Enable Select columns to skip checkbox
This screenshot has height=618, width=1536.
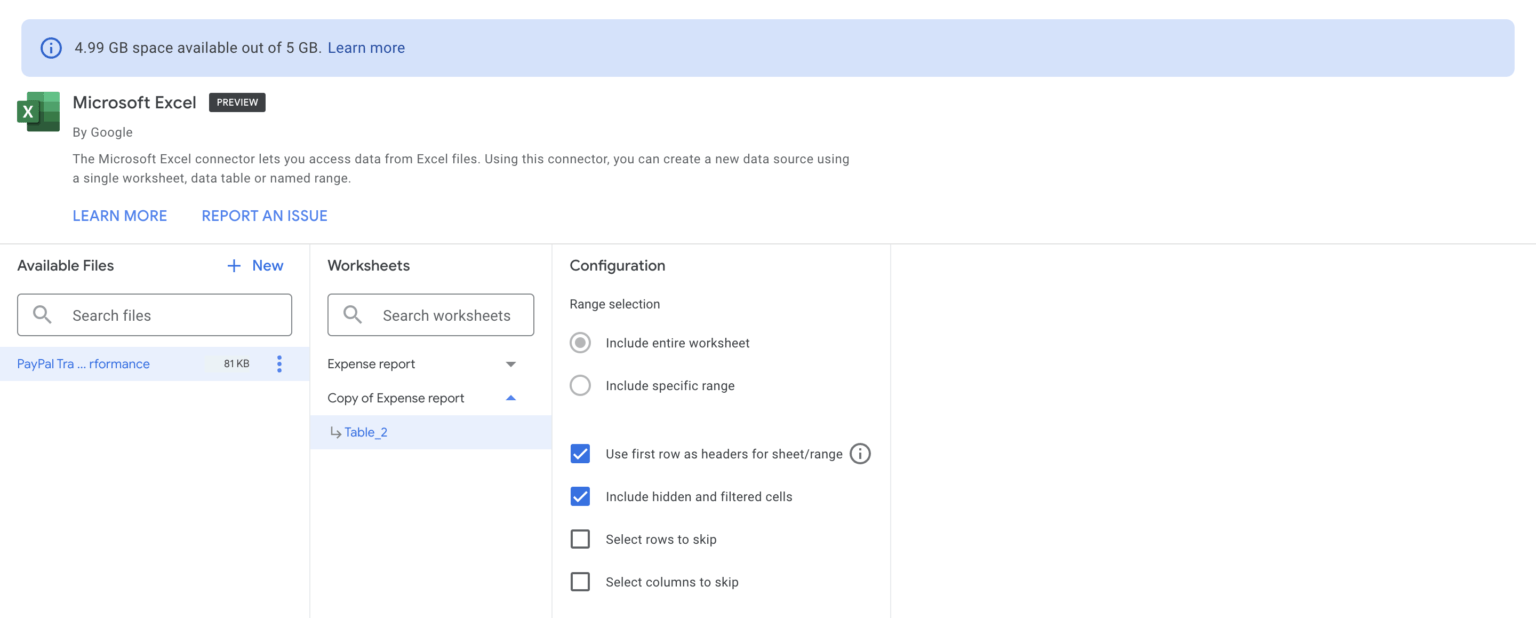point(580,582)
